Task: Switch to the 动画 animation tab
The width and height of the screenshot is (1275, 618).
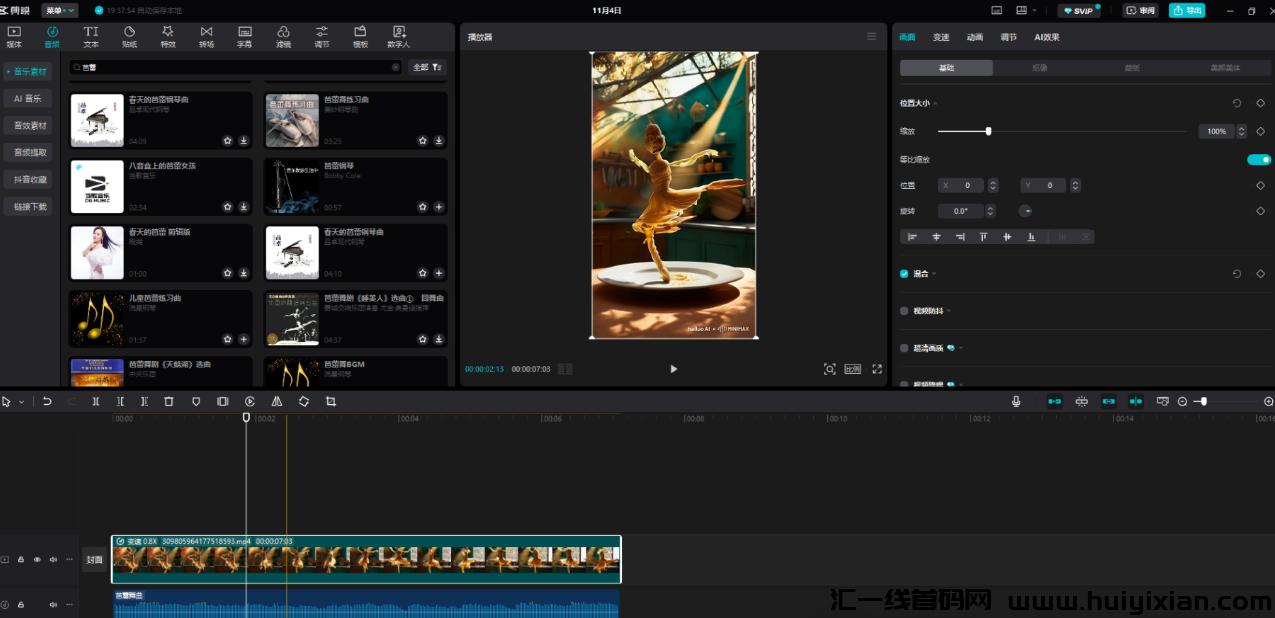Action: click(x=975, y=37)
